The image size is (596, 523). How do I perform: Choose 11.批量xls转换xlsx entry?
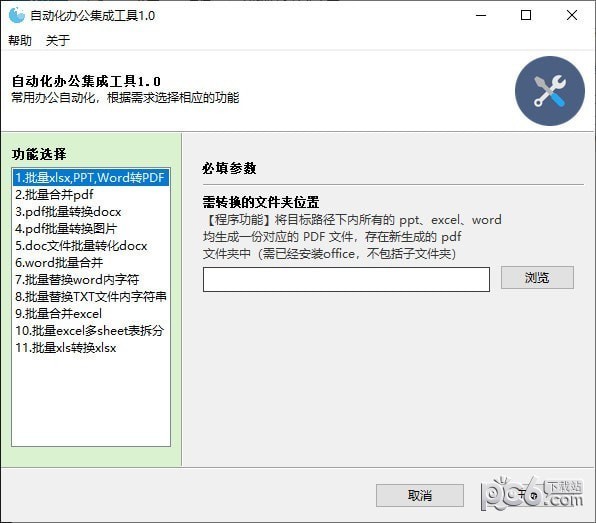pyautogui.click(x=91, y=348)
